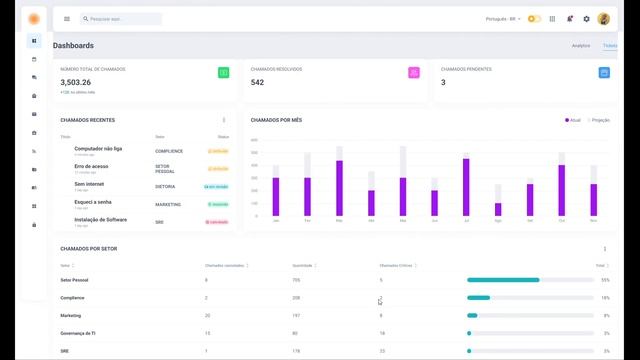640x360 pixels.
Task: Open notifications bell in the top bar
Action: click(569, 19)
